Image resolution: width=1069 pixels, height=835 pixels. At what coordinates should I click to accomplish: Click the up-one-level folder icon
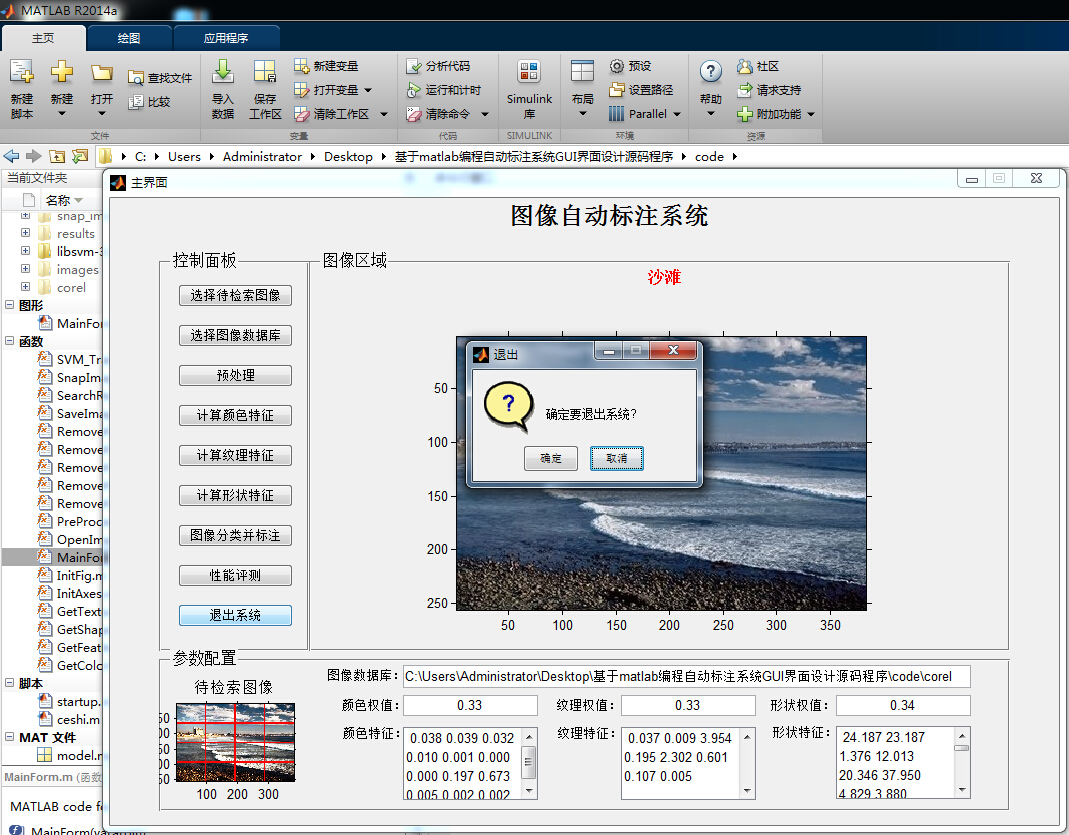(57, 156)
